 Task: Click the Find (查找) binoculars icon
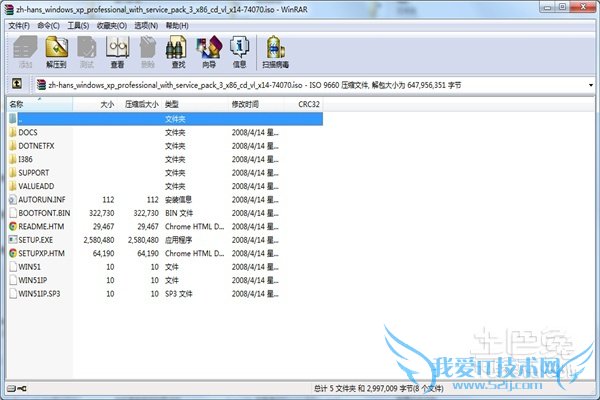[178, 52]
